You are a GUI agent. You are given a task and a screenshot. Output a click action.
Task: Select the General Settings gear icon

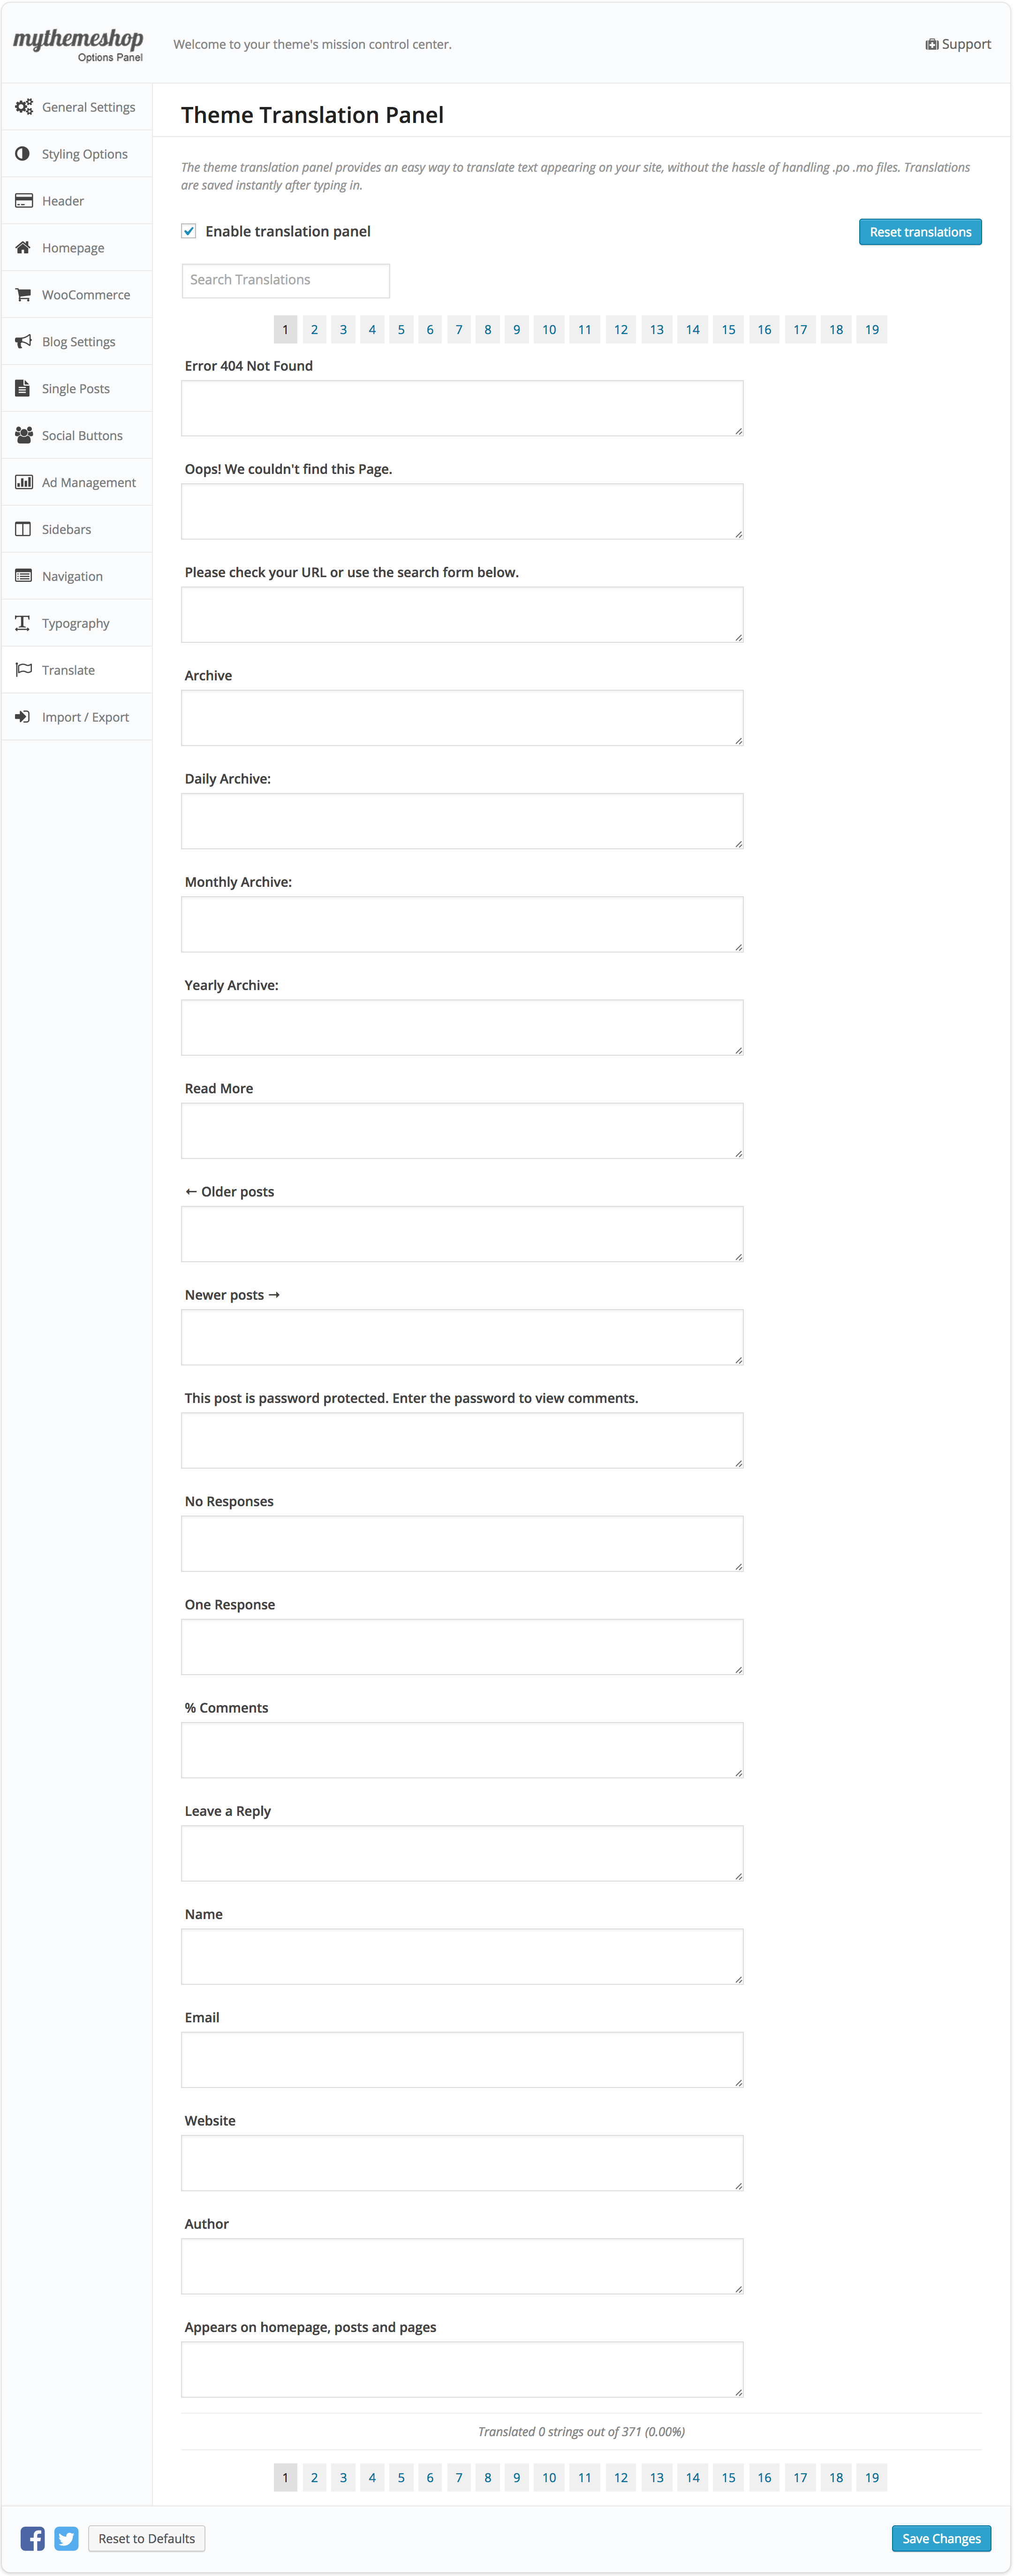[24, 106]
